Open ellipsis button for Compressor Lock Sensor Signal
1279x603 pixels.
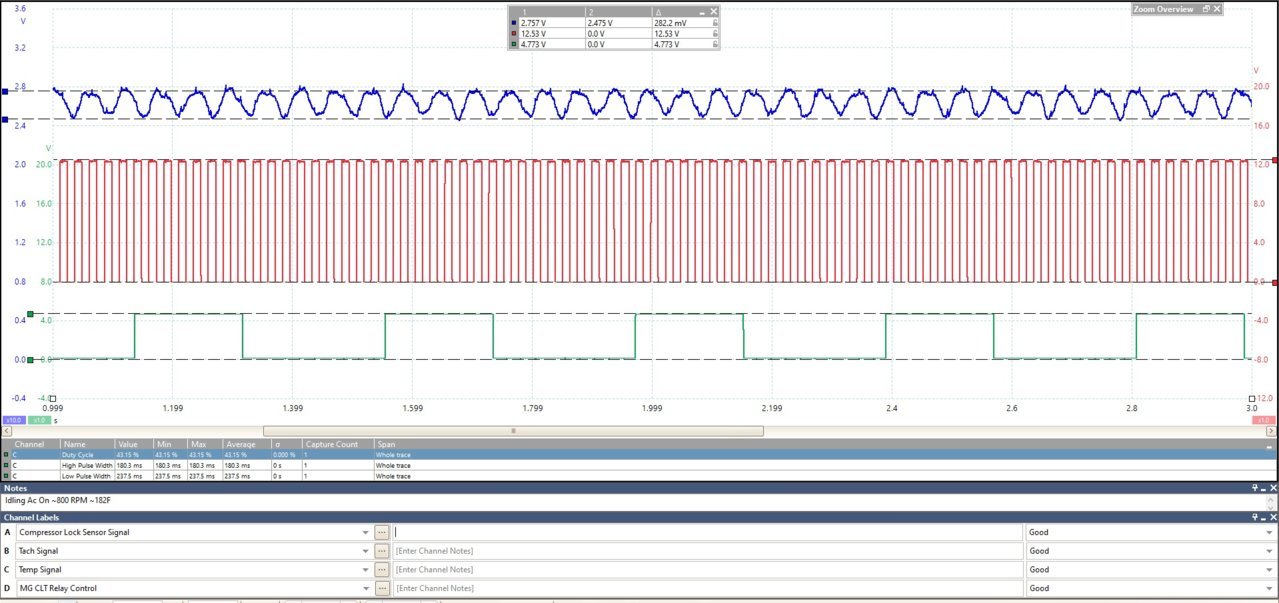(x=381, y=532)
